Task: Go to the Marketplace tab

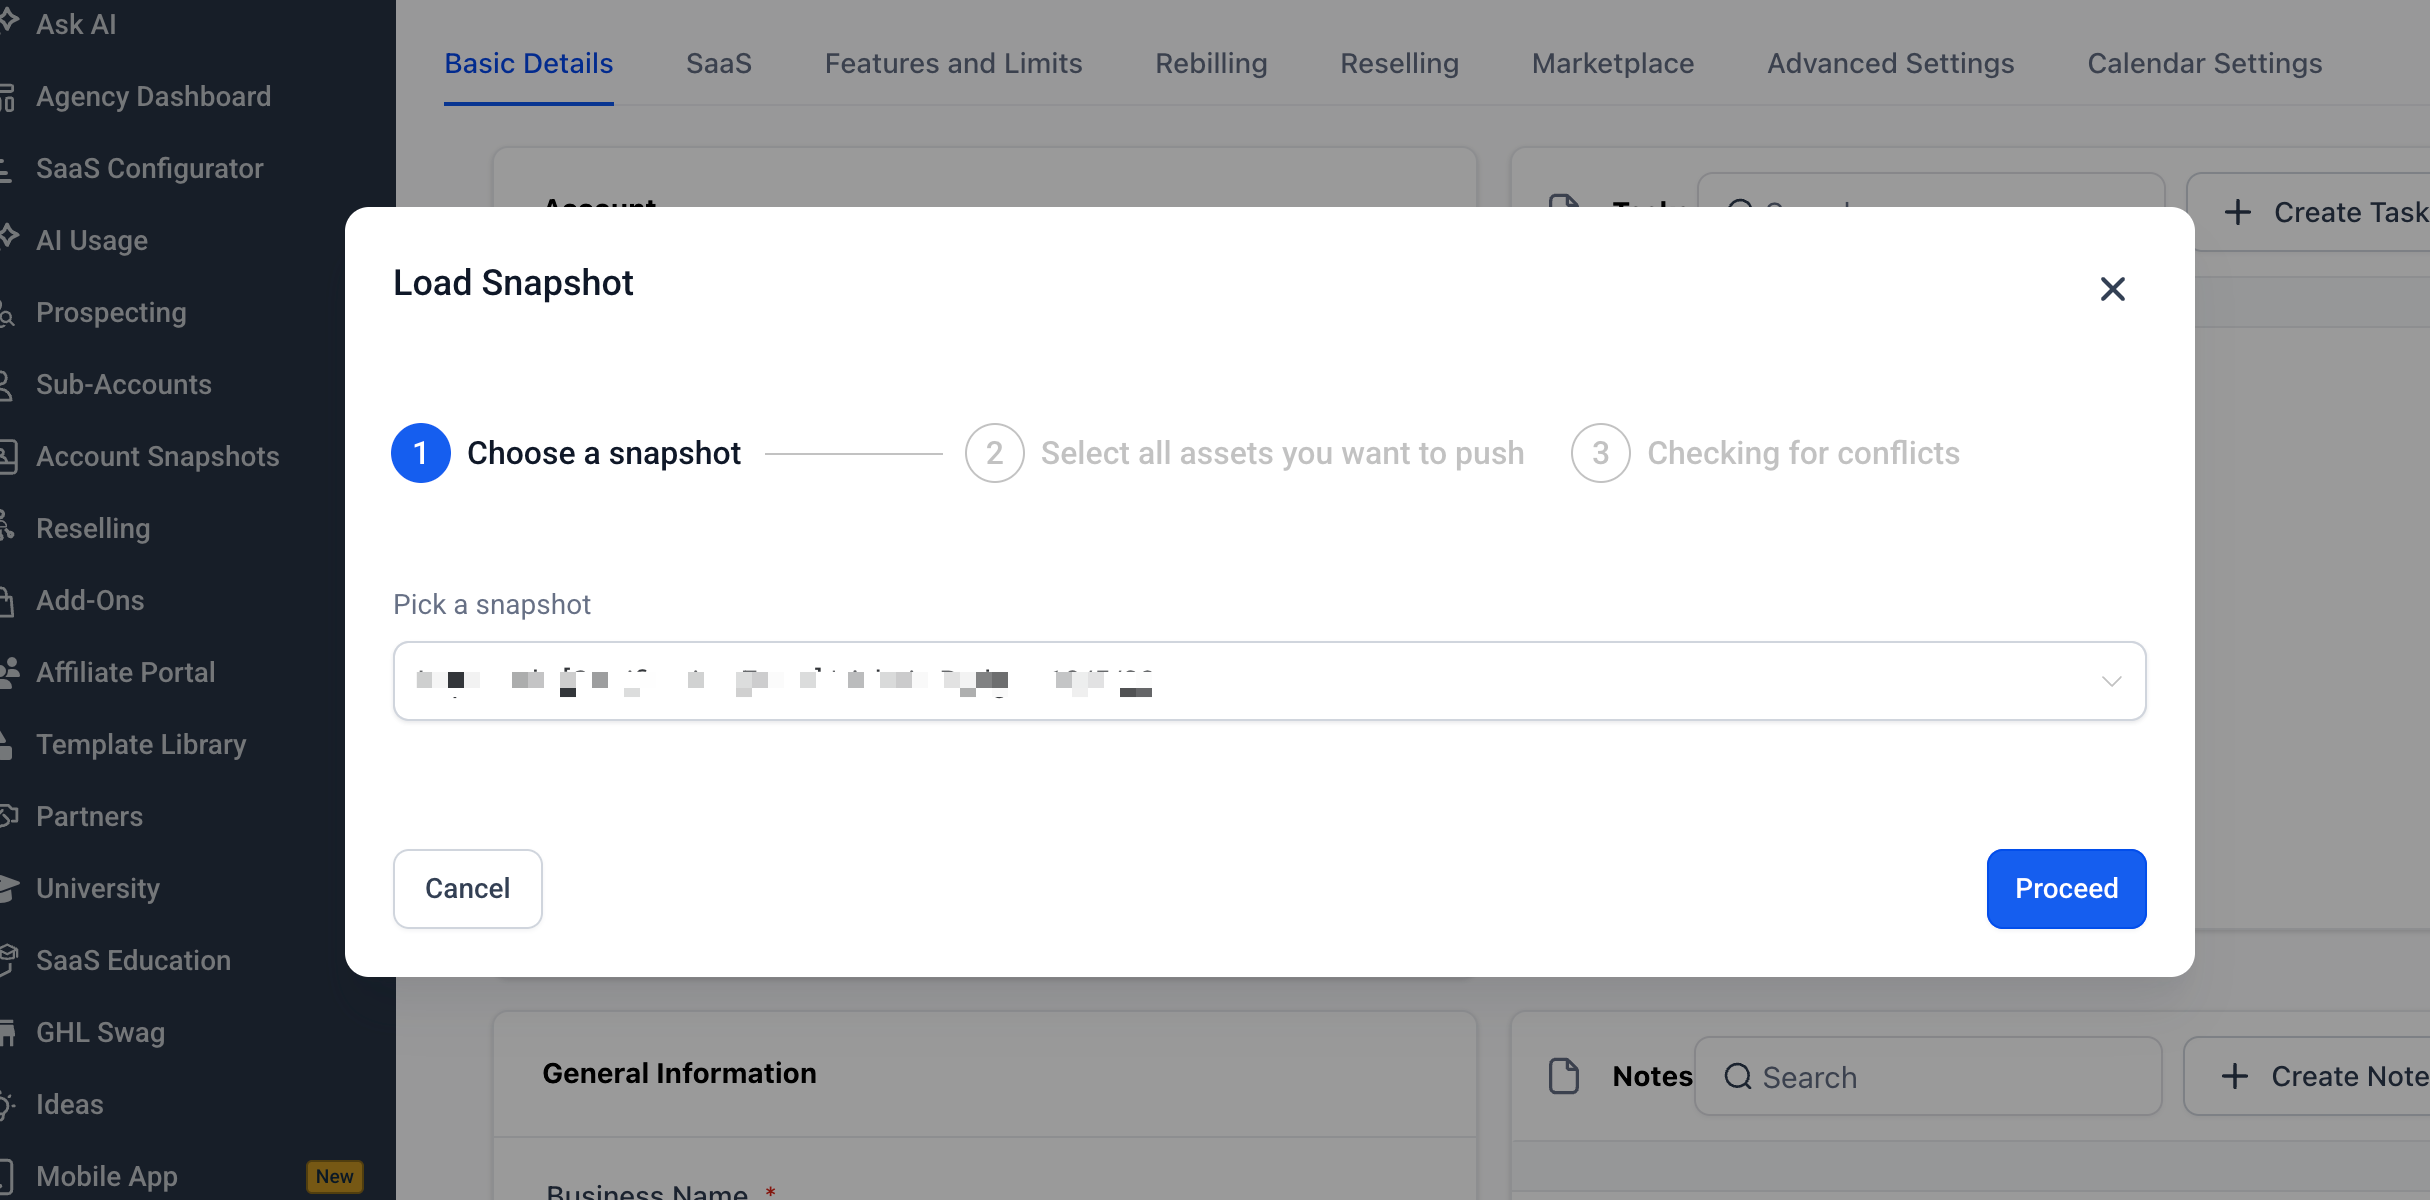Action: point(1612,63)
